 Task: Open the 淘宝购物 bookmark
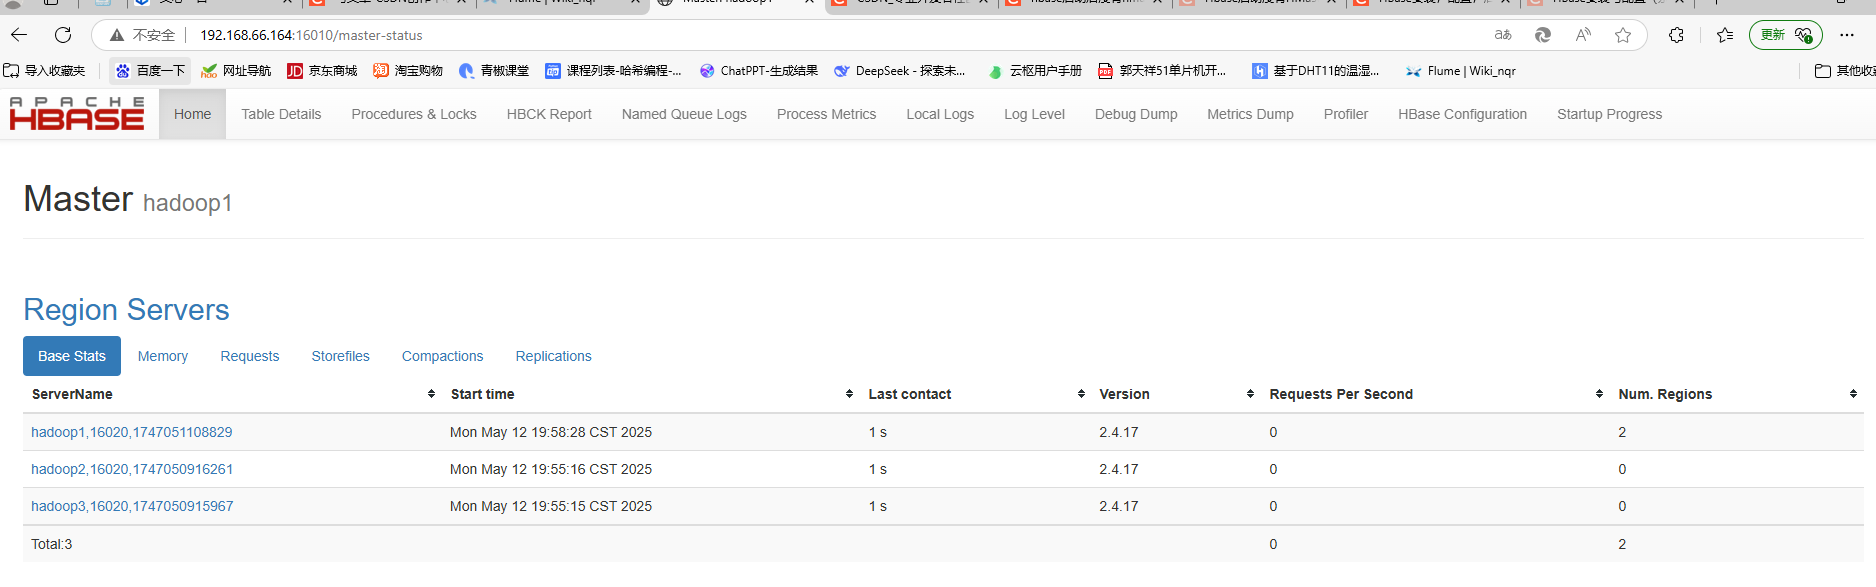pos(408,71)
